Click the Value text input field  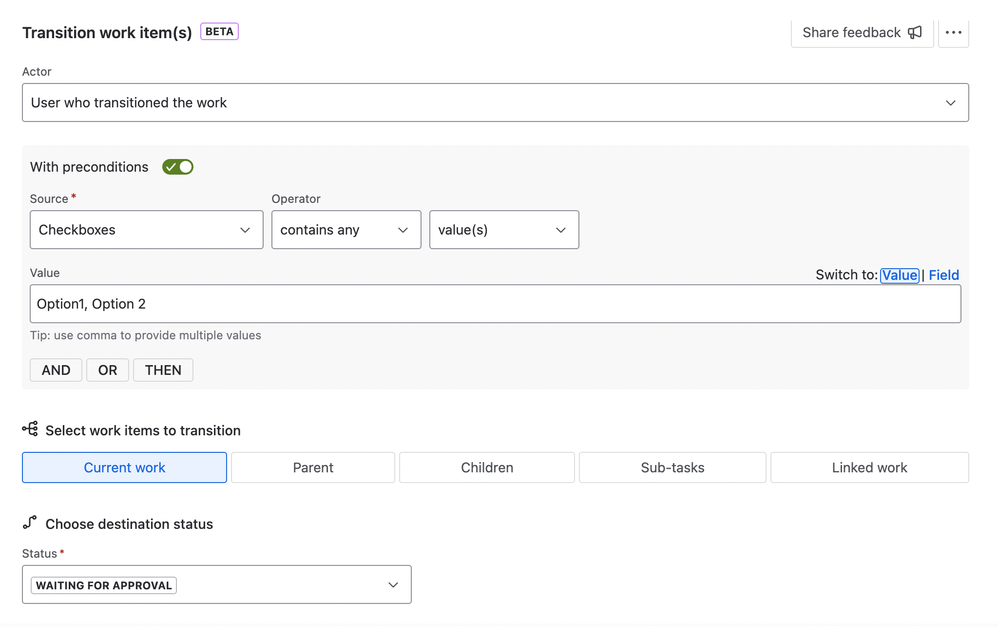(495, 304)
